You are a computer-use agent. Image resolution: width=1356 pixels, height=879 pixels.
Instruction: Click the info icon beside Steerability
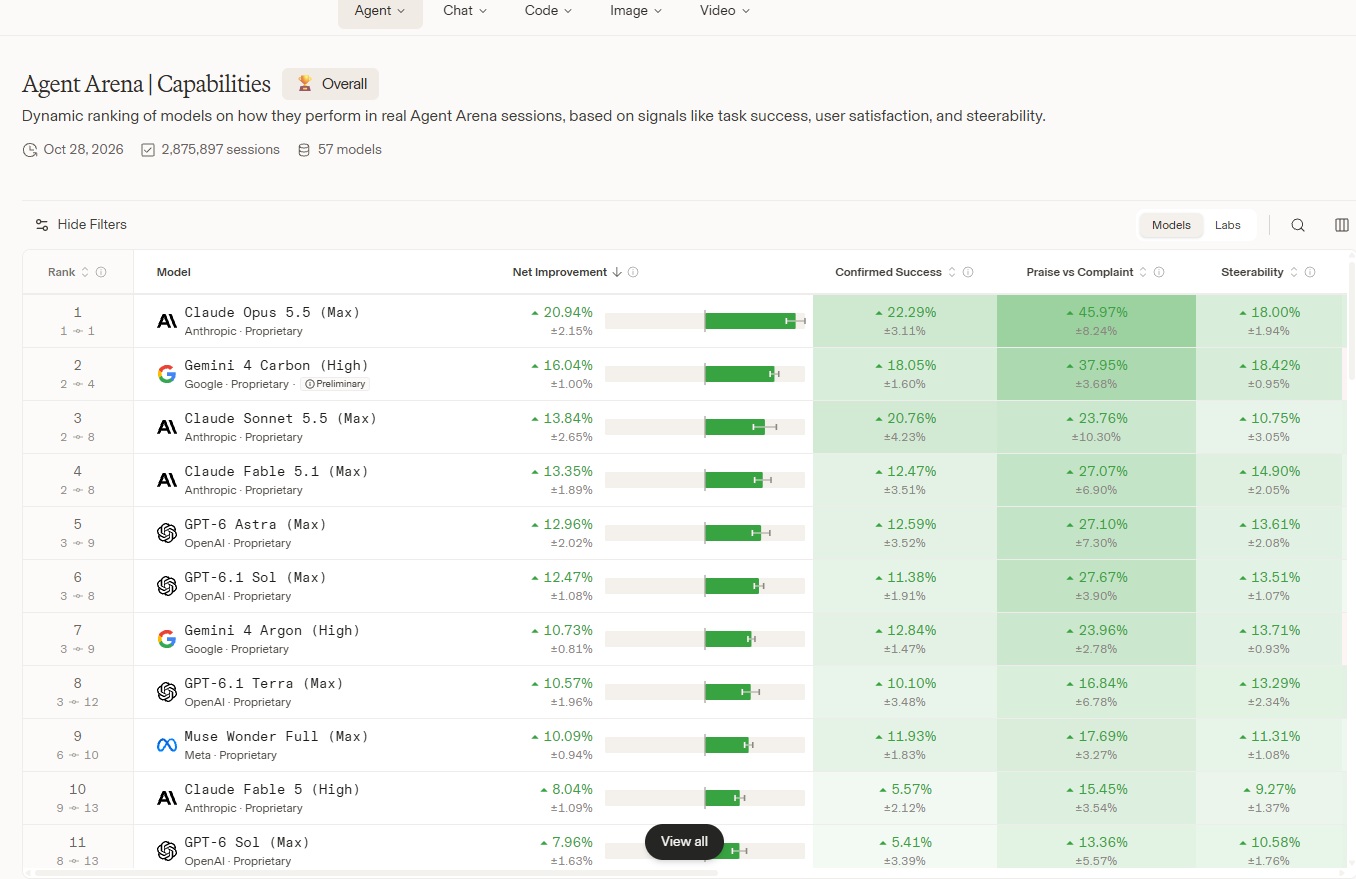click(1310, 272)
